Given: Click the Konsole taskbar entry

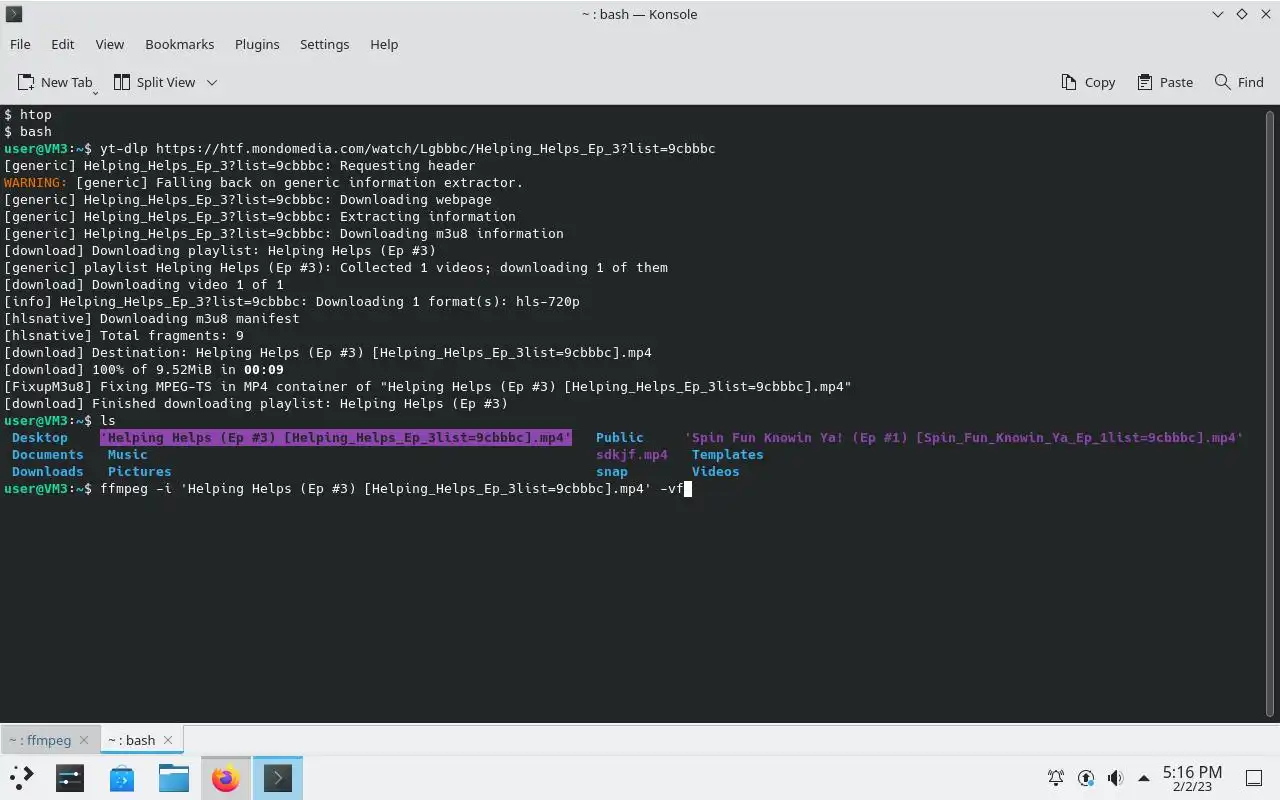Looking at the screenshot, I should coord(278,777).
